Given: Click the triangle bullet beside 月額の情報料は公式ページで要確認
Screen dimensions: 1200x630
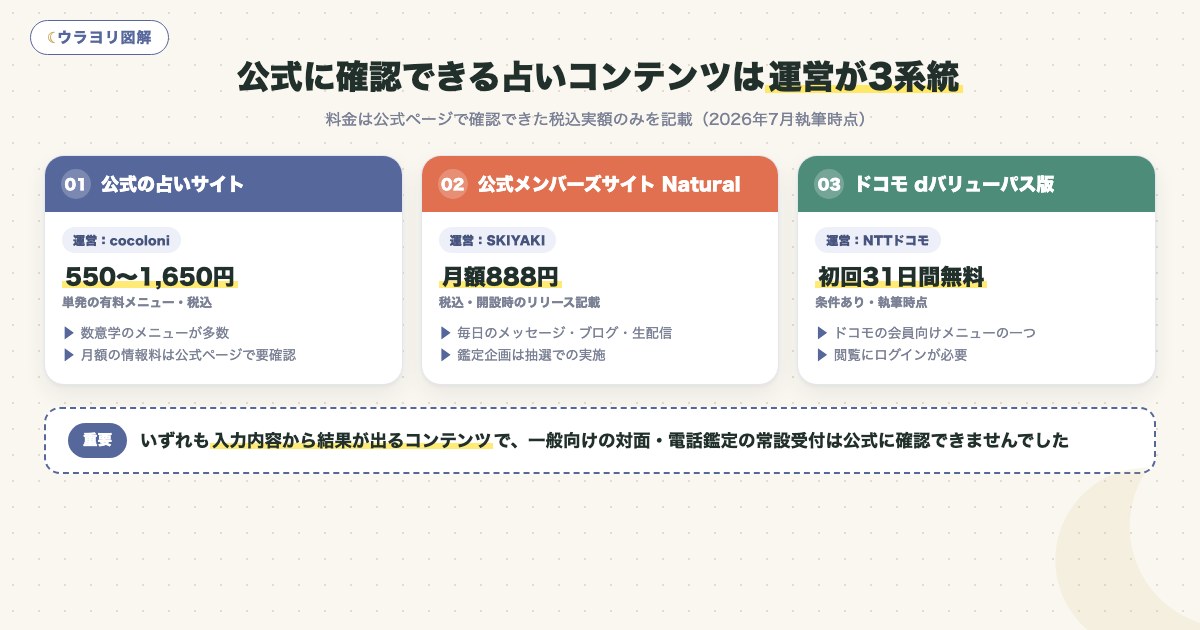Looking at the screenshot, I should (68, 355).
